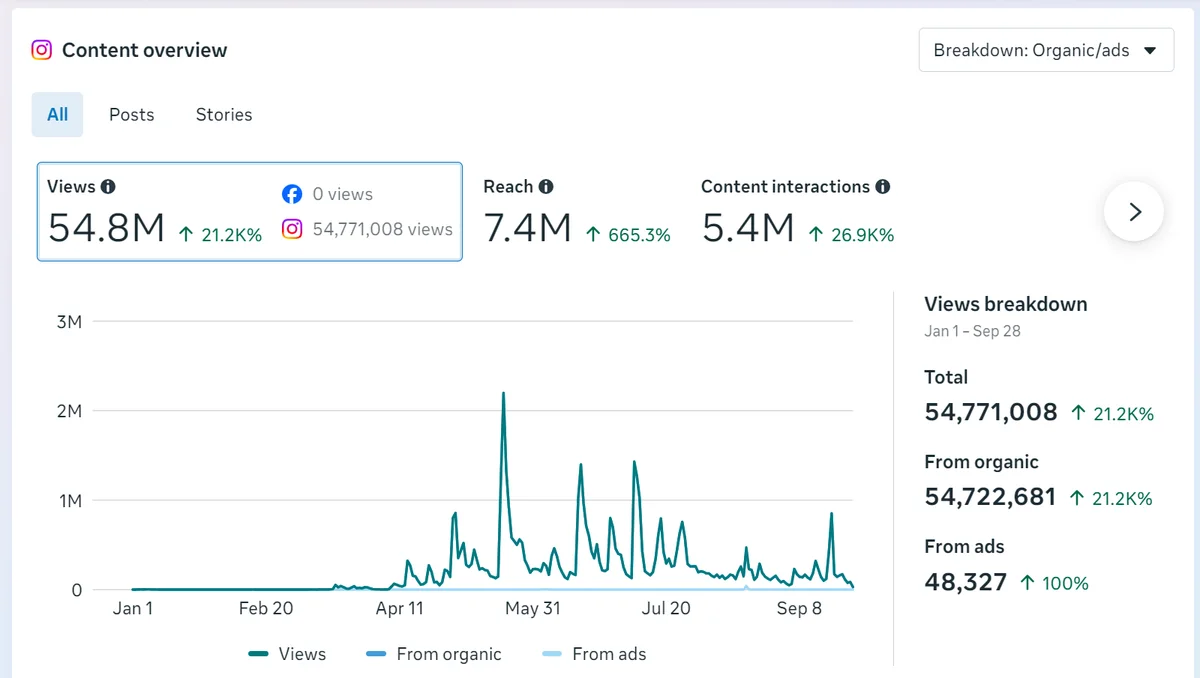Click the From ads 48,327 value
Viewport: 1200px width, 678px height.
pos(966,582)
